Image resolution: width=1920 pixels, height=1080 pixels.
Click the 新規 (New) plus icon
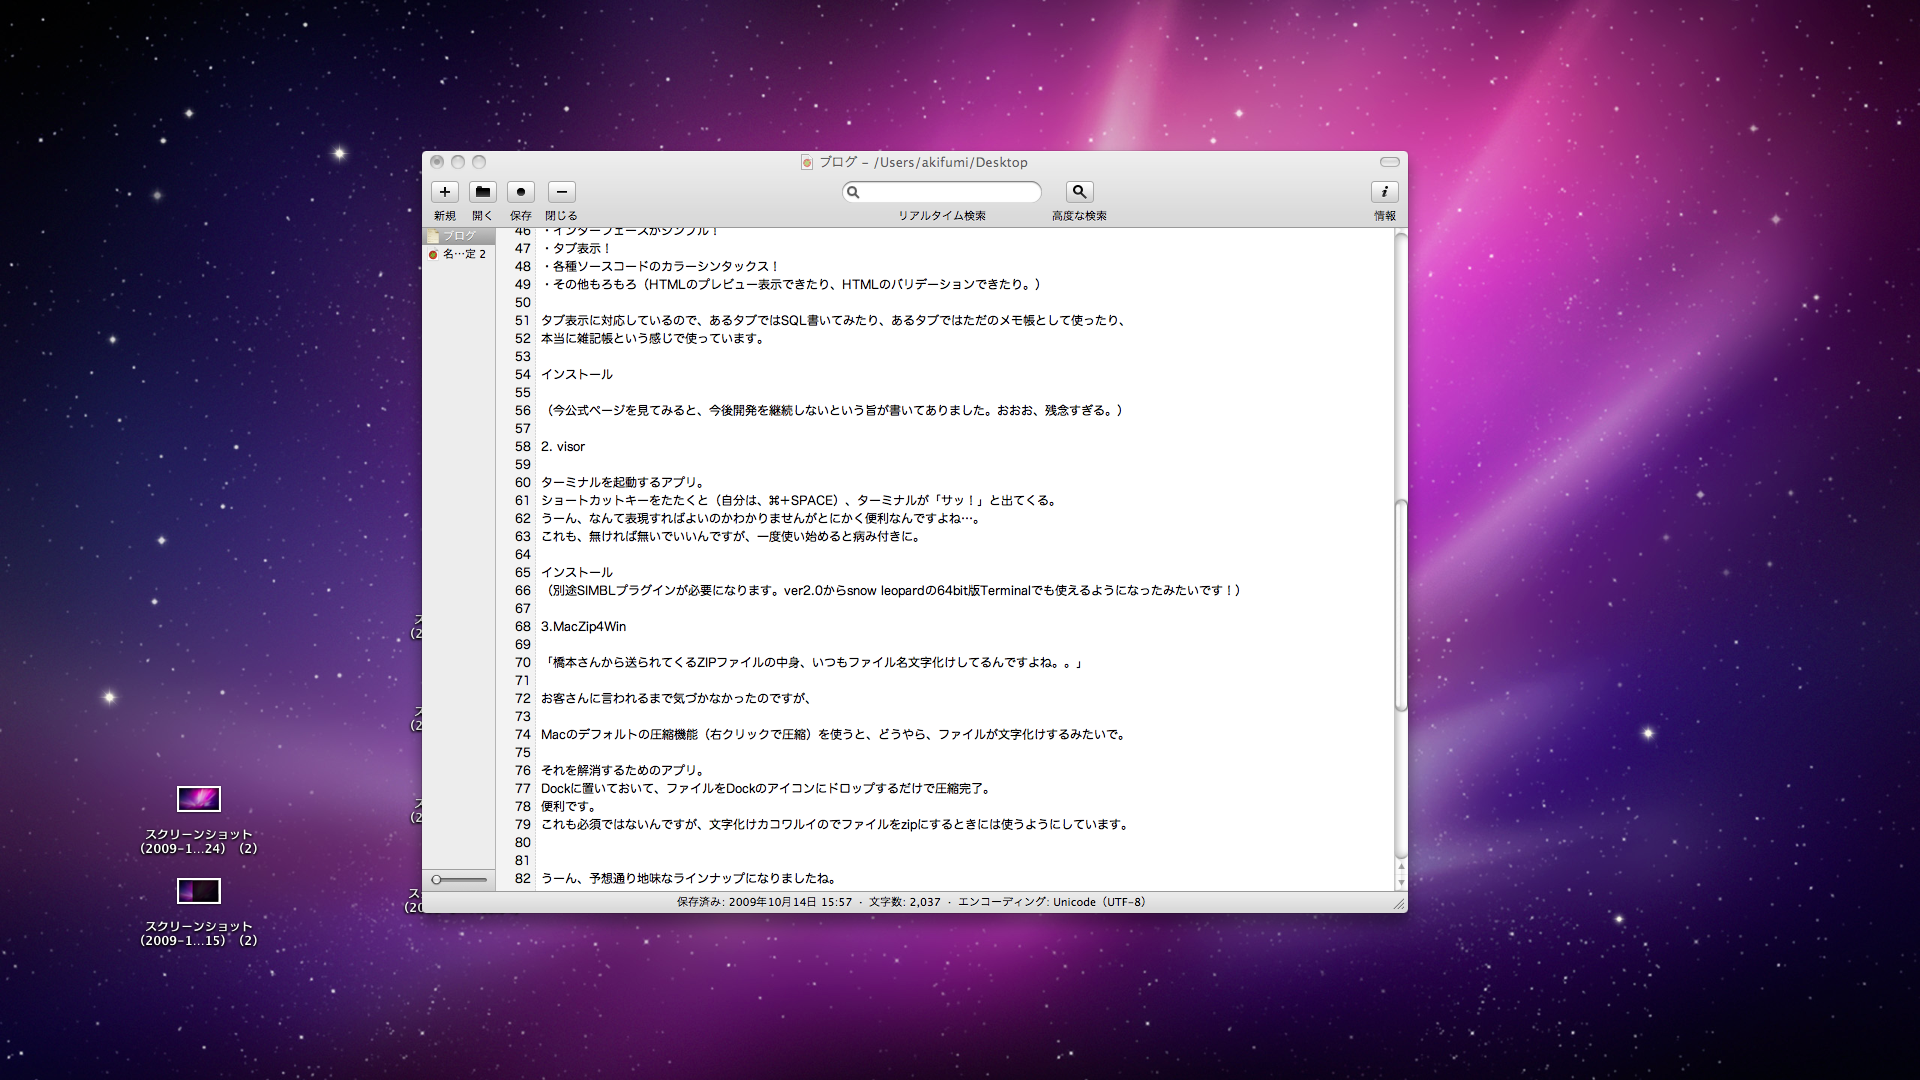tap(445, 192)
